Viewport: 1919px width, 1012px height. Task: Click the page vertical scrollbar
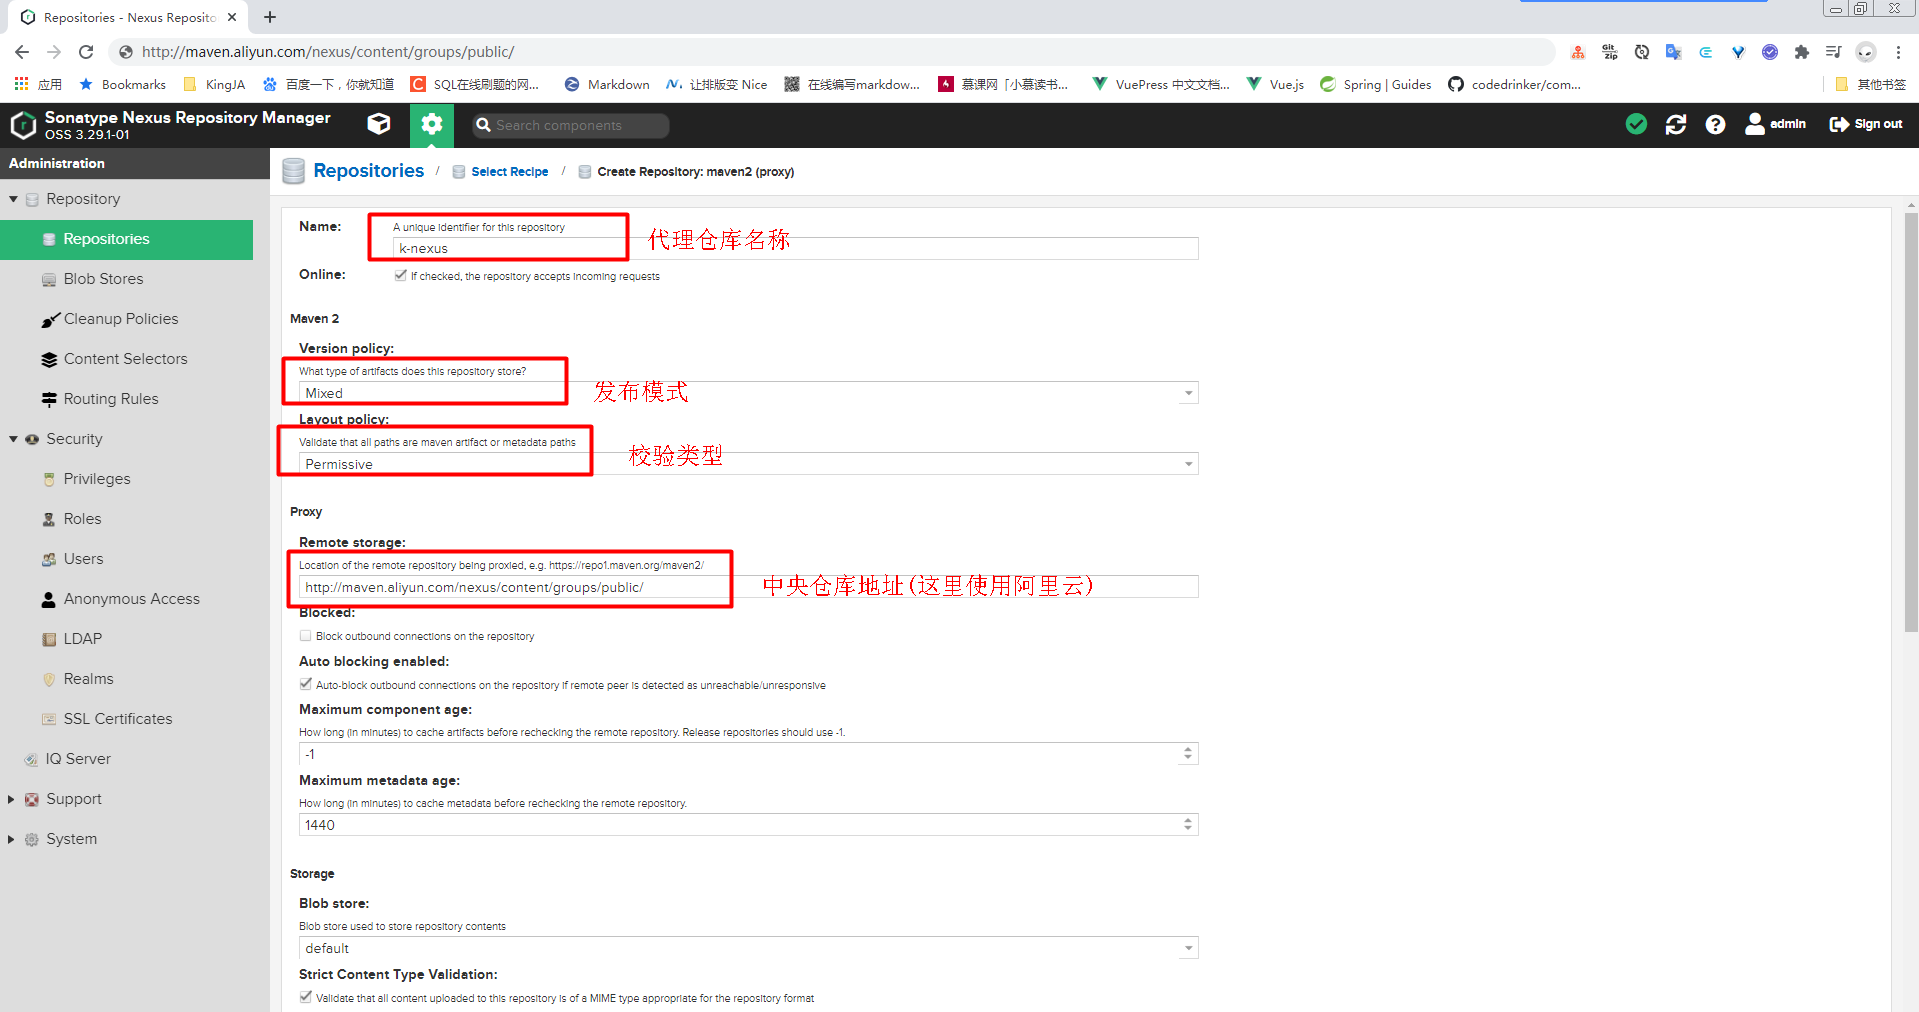[1911, 420]
